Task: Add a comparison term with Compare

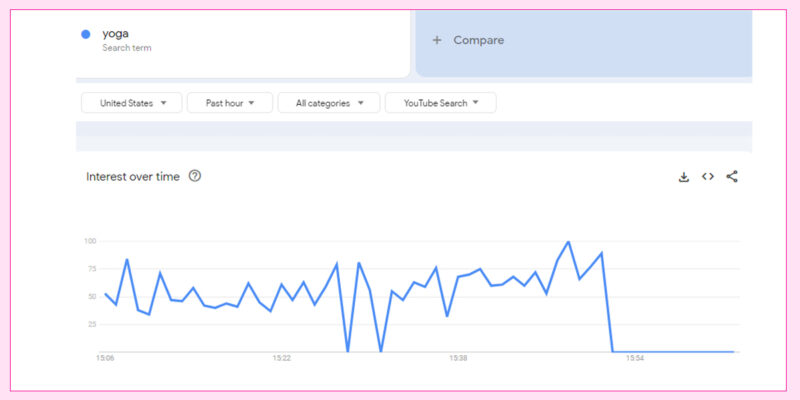Action: pyautogui.click(x=469, y=40)
